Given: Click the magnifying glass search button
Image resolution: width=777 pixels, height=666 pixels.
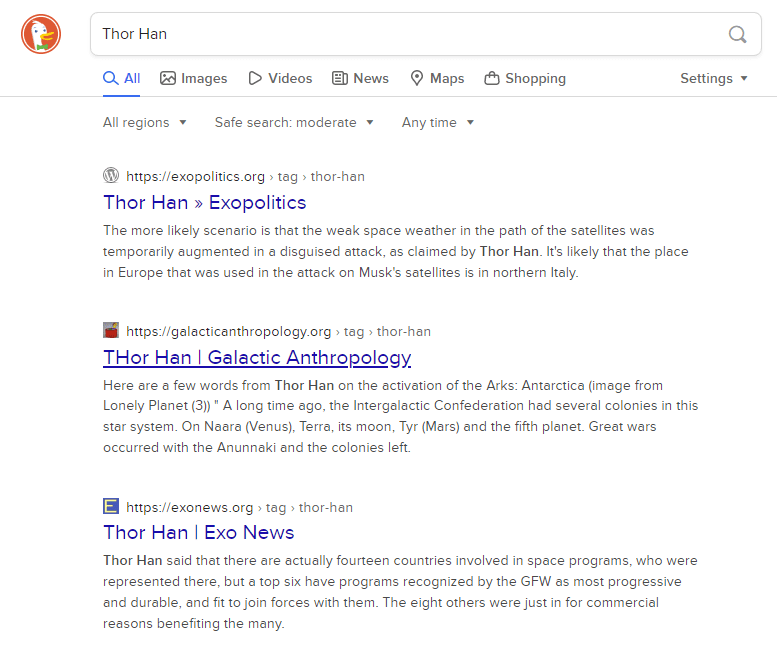Looking at the screenshot, I should [737, 35].
